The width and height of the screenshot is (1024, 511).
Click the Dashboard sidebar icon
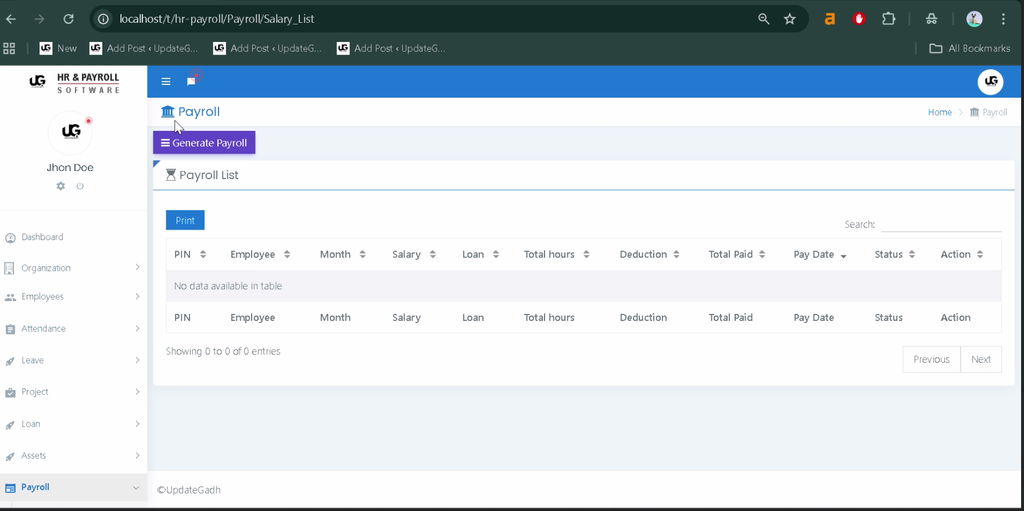pyautogui.click(x=10, y=238)
